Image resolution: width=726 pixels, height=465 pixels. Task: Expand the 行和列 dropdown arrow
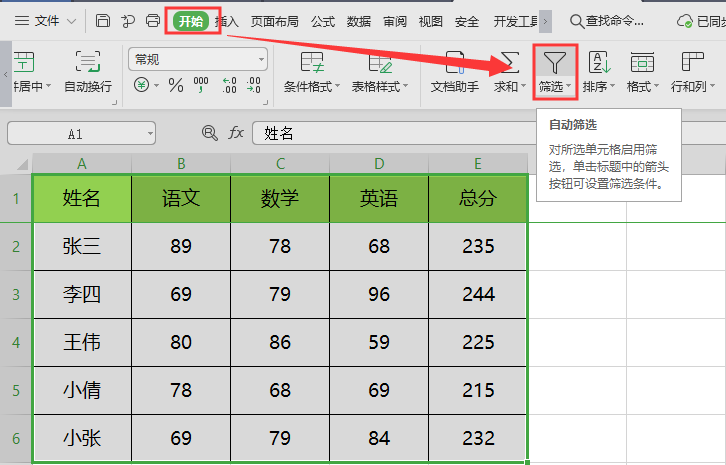[712, 86]
